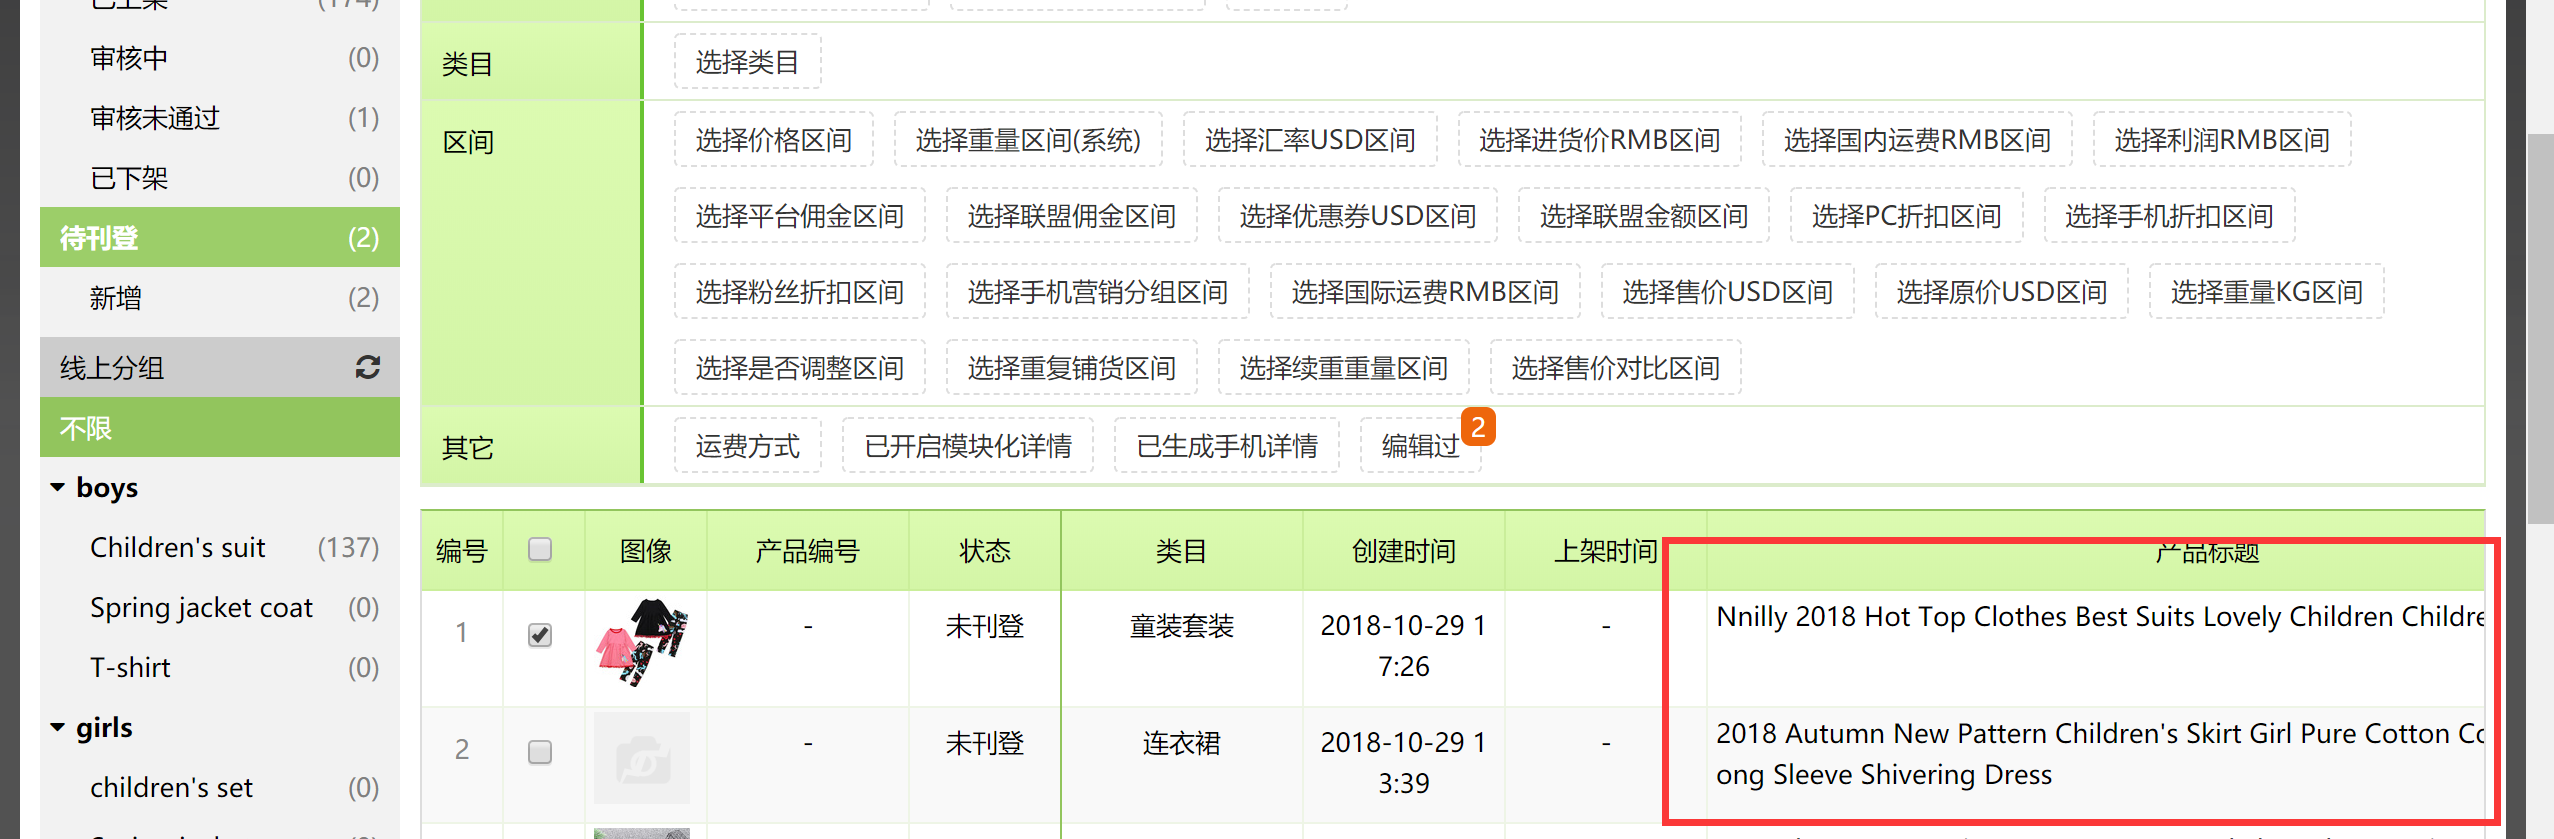Click the 已生成手机详情 filter

click(x=1226, y=446)
